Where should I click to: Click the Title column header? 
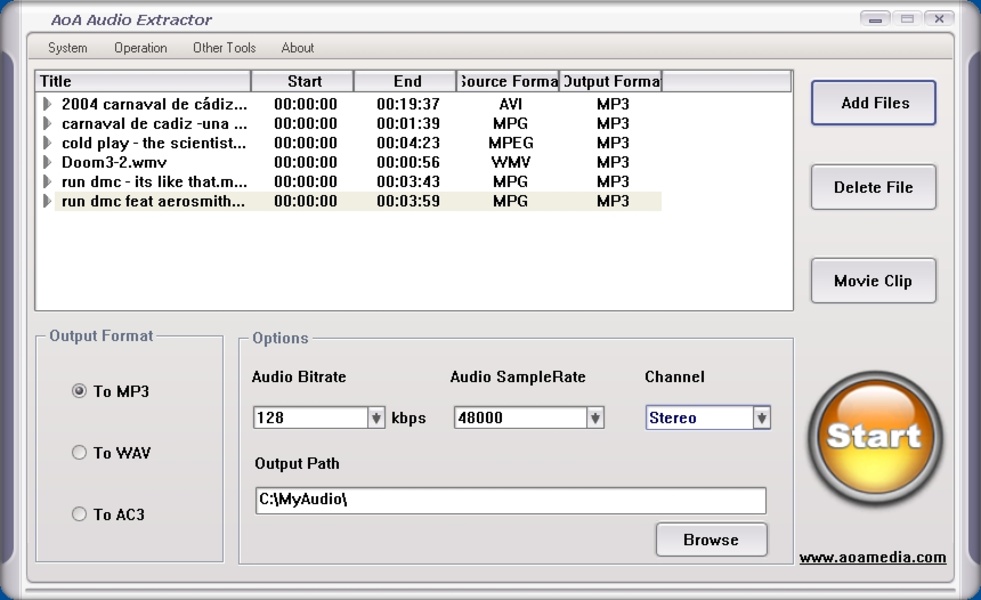pyautogui.click(x=142, y=81)
